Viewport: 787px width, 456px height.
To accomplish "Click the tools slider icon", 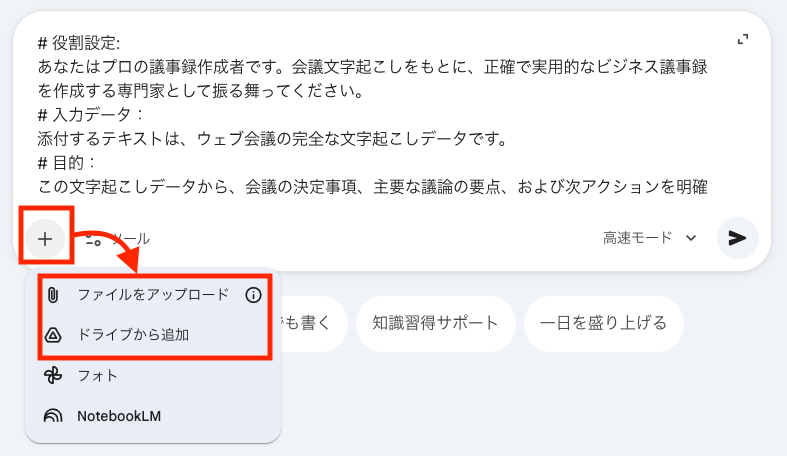I will [93, 239].
